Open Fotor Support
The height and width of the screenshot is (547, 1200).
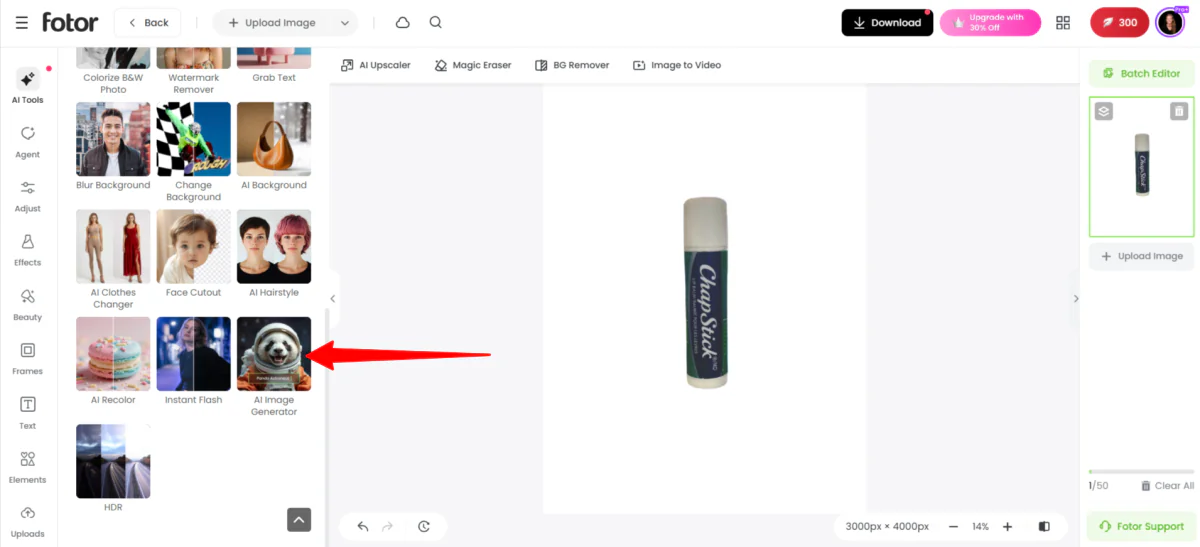click(1141, 526)
